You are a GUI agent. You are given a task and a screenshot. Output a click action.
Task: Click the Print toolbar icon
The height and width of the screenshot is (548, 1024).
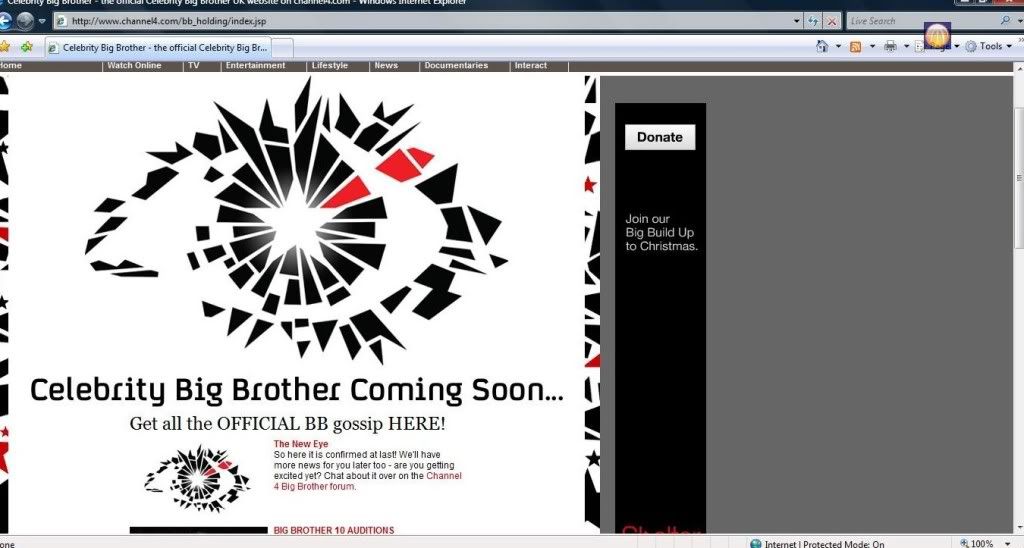click(890, 46)
